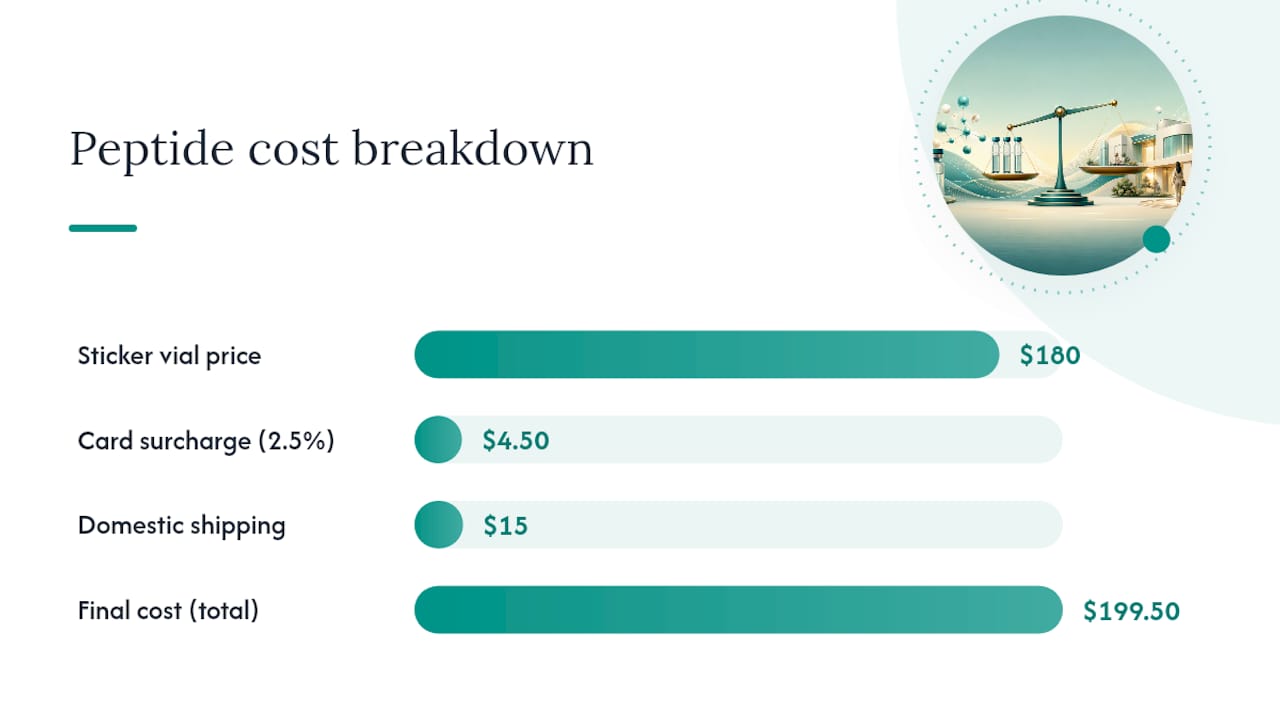Click the small teal dot on image ring
The height and width of the screenshot is (720, 1280).
click(1156, 239)
